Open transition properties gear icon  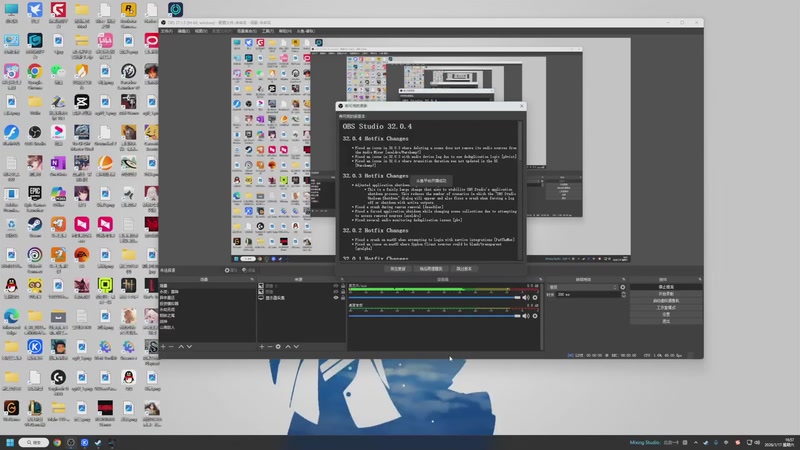pos(622,287)
